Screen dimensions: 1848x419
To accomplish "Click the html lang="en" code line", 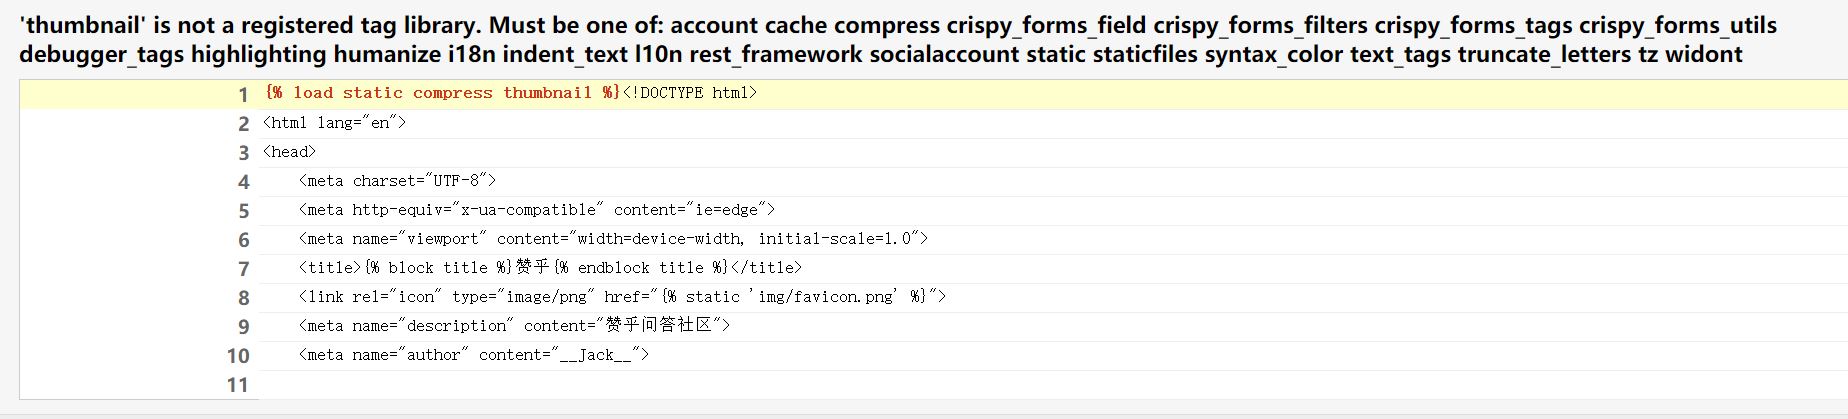I will click(334, 123).
